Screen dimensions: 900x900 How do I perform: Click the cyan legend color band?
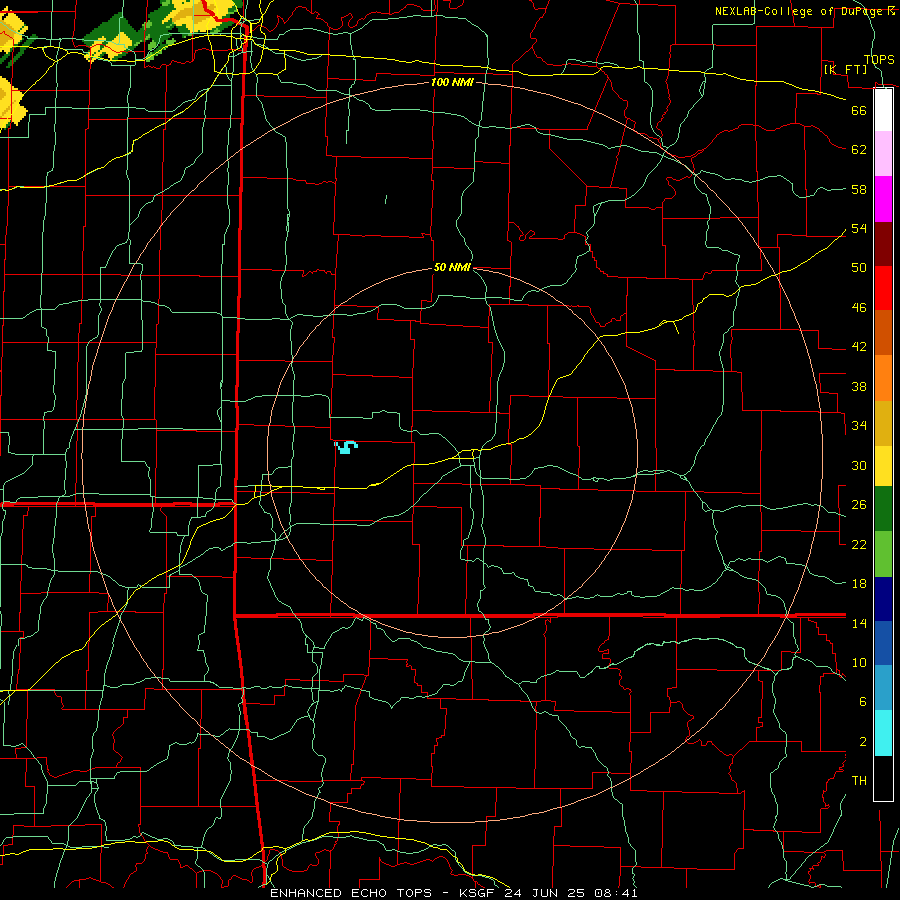click(883, 733)
